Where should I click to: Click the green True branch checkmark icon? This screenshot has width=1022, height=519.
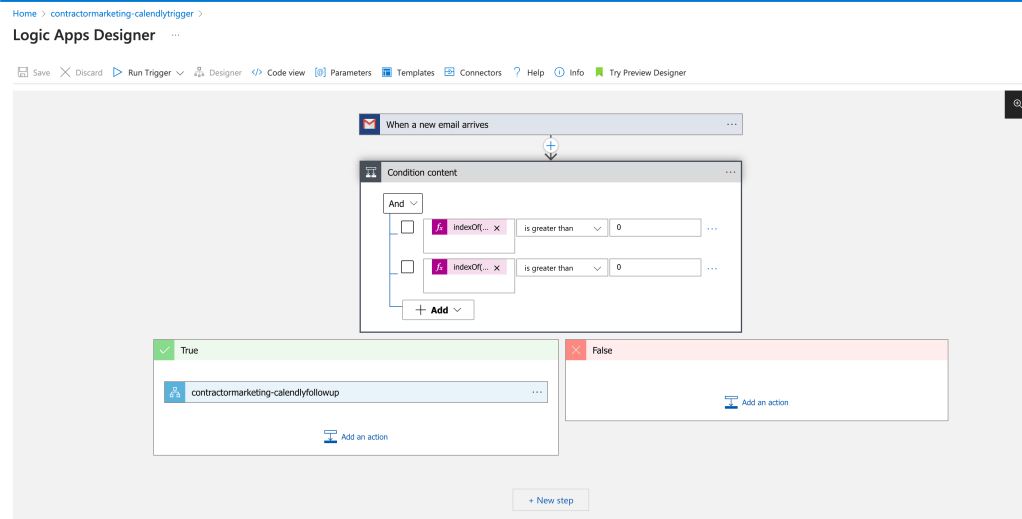[164, 350]
